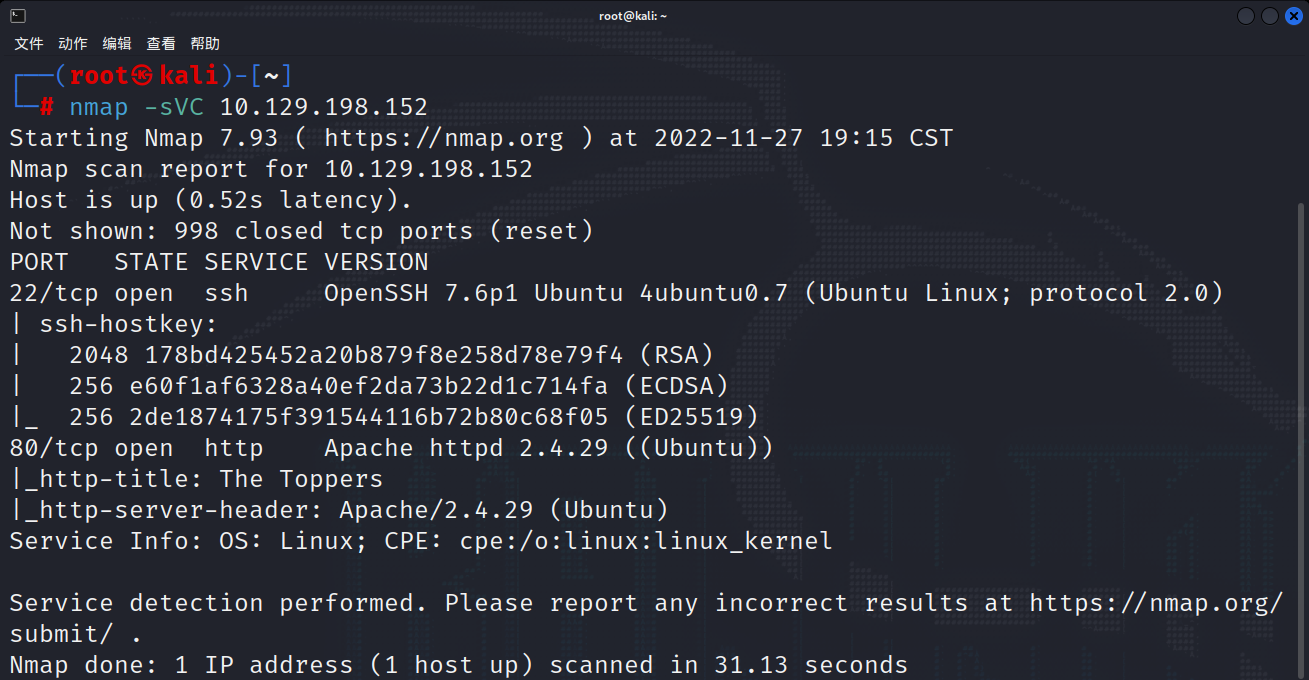Click the IP address in the nmap command
Screen dimensions: 1309x680
[x=323, y=107]
